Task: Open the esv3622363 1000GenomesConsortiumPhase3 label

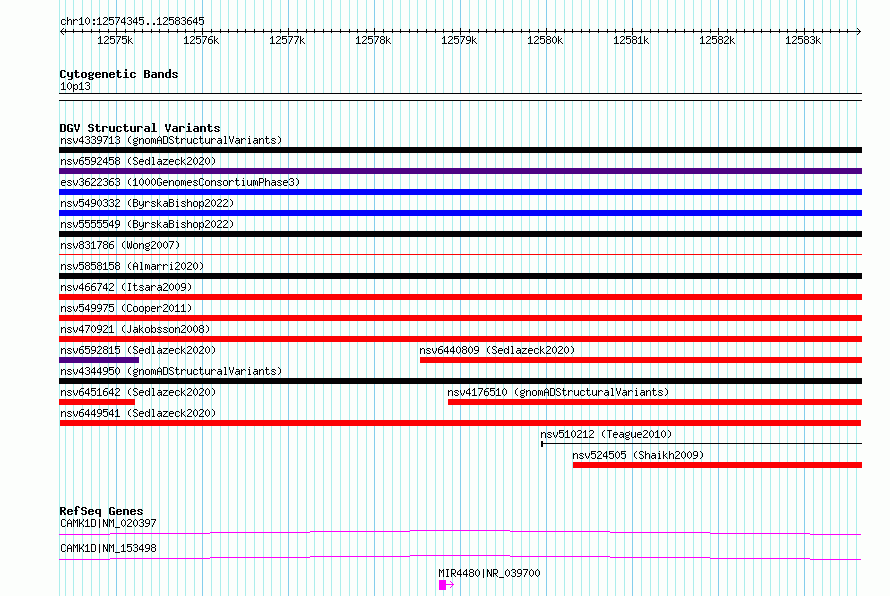Action: 180,182
